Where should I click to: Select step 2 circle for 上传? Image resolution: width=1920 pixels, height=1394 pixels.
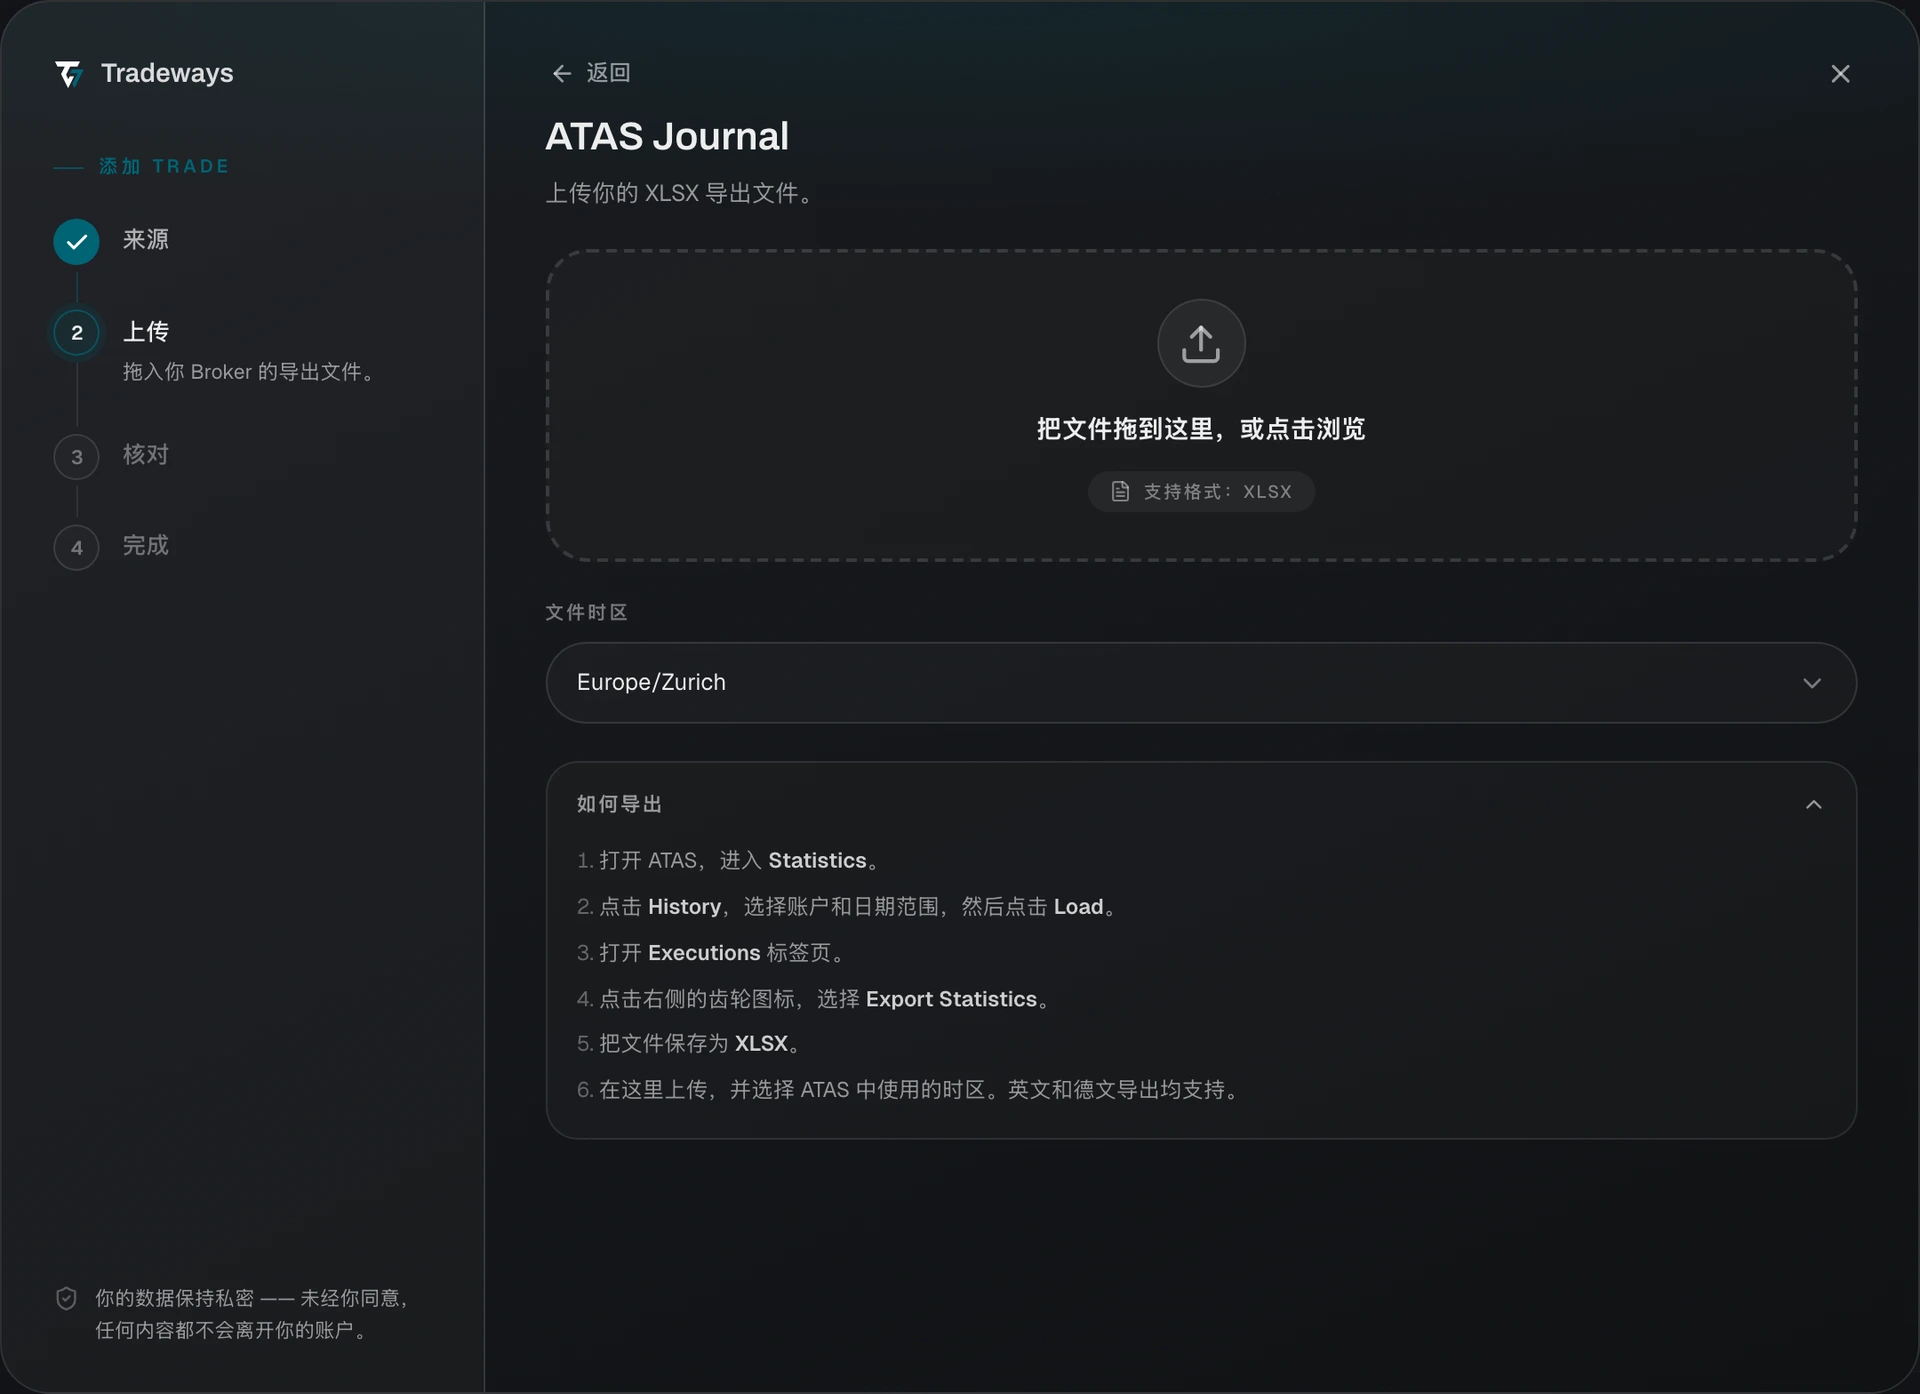(x=76, y=333)
